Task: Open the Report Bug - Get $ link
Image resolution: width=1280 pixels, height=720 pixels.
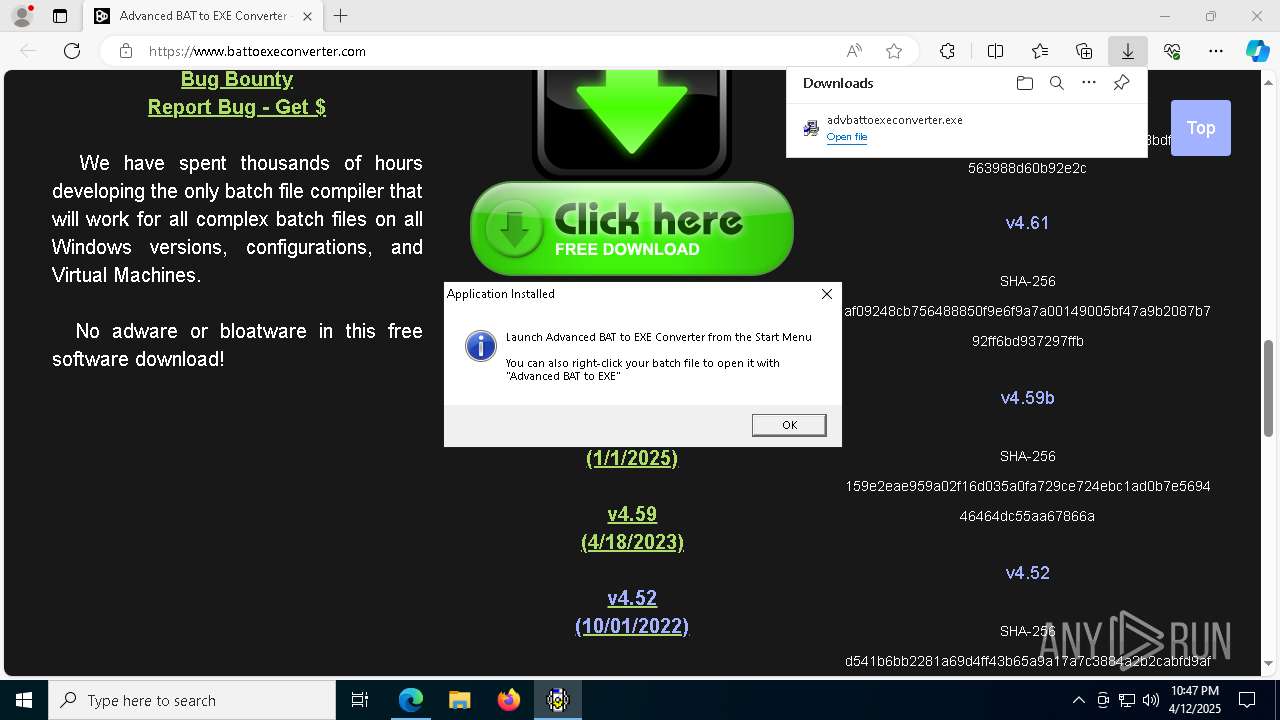Action: (237, 107)
